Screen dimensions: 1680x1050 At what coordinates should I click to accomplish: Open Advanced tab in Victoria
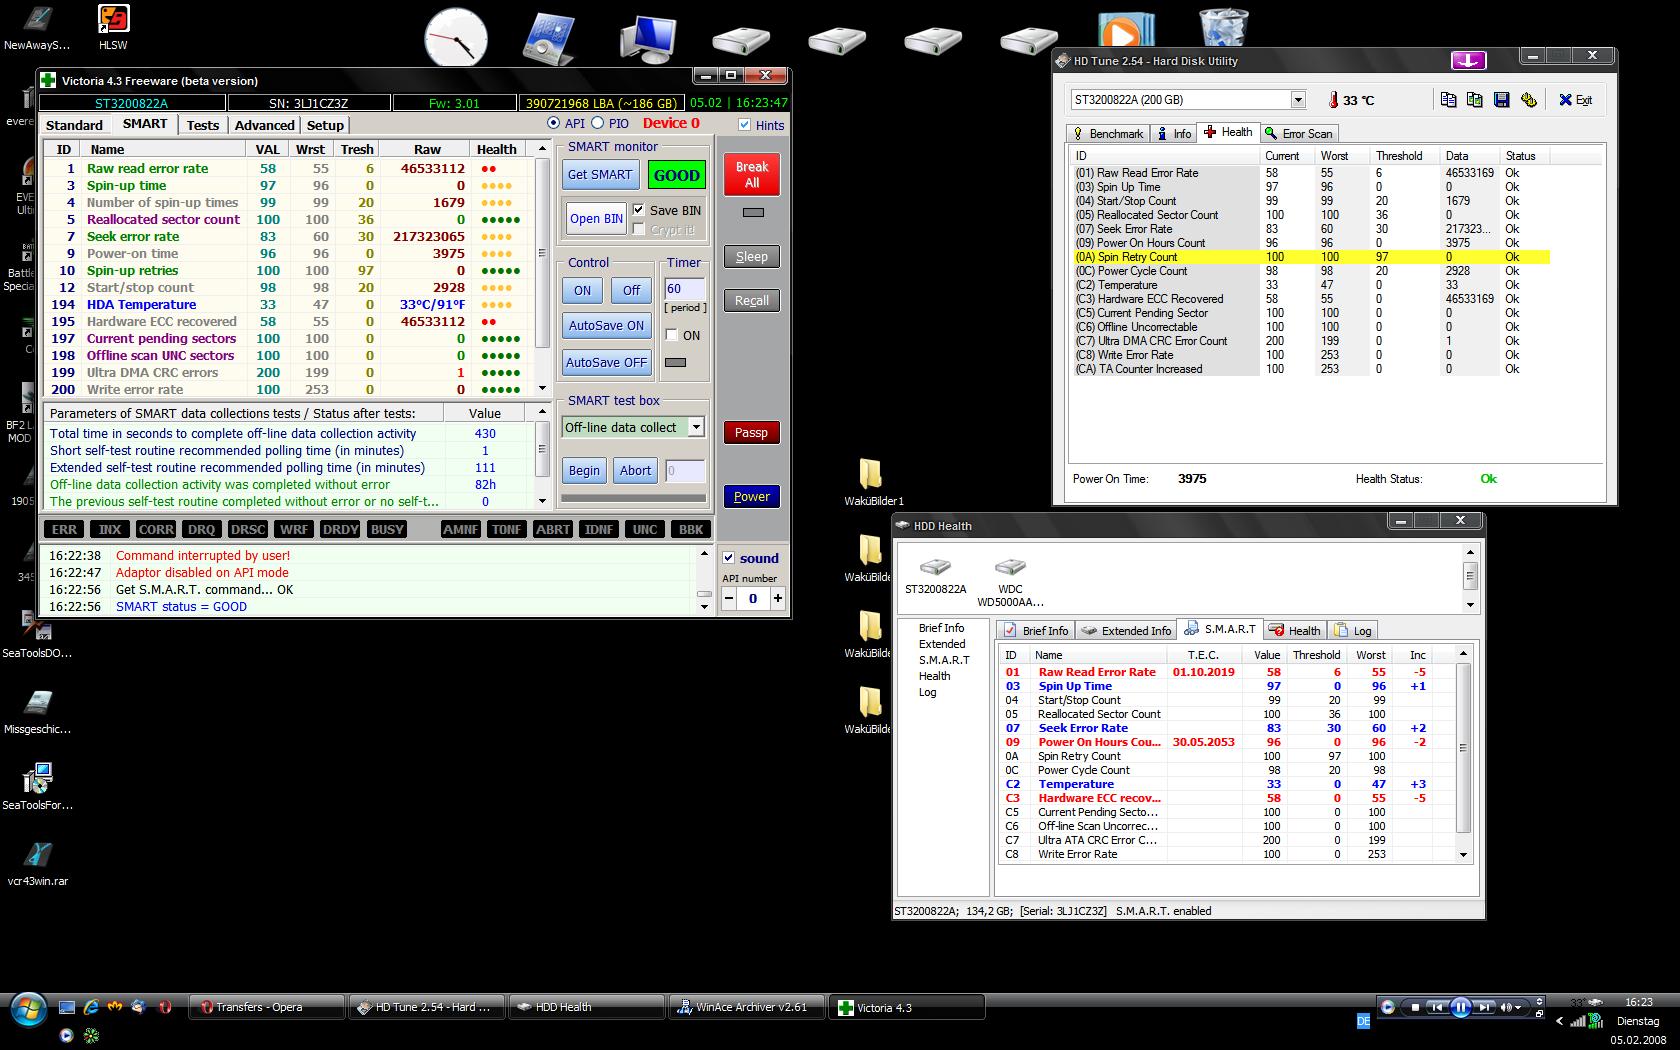(264, 125)
